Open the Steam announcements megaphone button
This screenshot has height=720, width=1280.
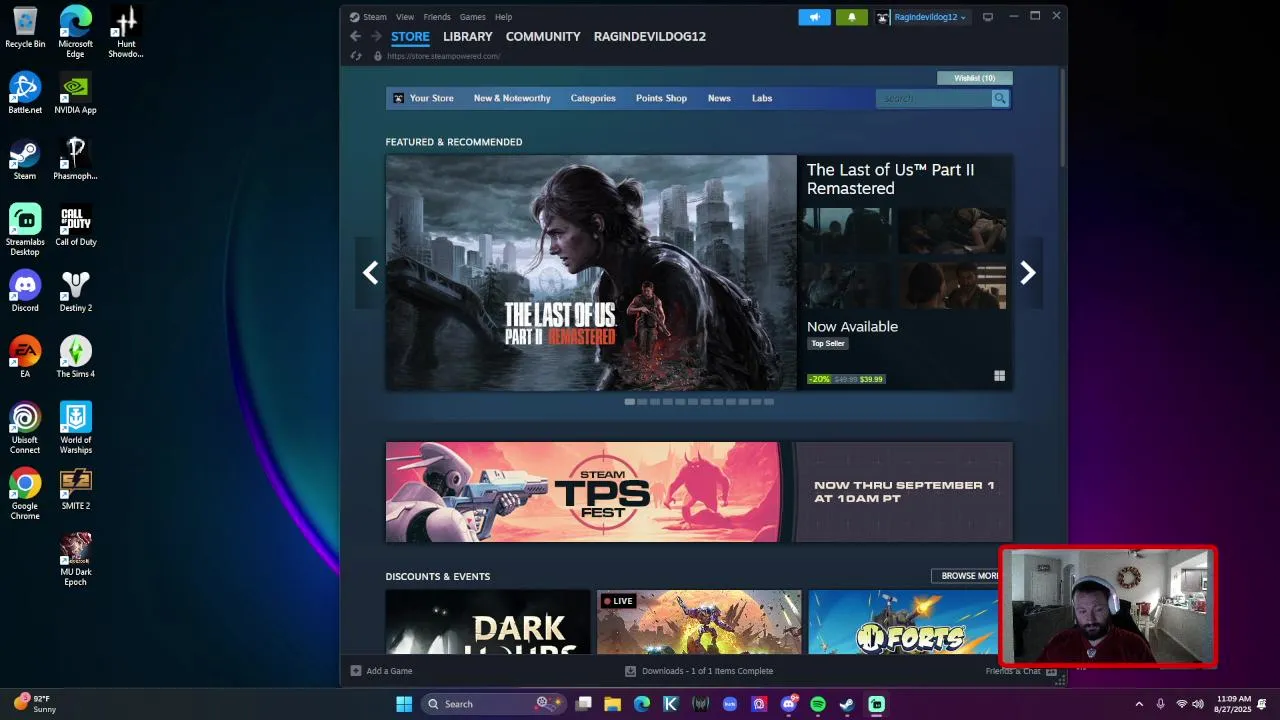pos(814,17)
